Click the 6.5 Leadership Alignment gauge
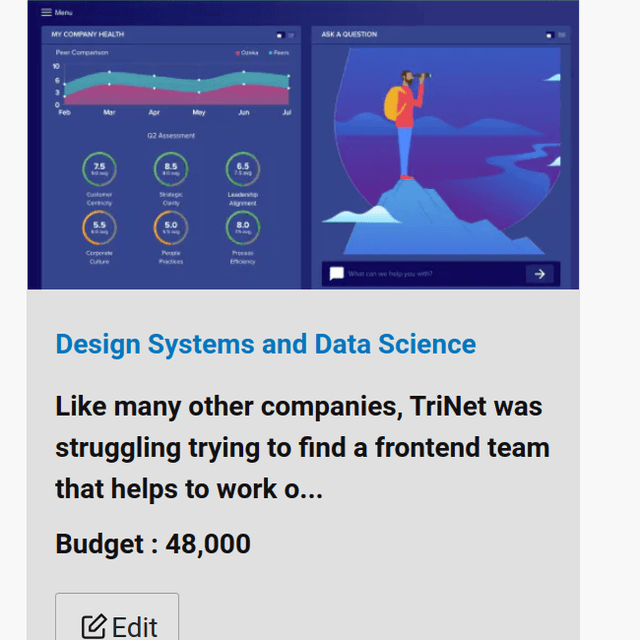The image size is (640, 640). tap(242, 169)
